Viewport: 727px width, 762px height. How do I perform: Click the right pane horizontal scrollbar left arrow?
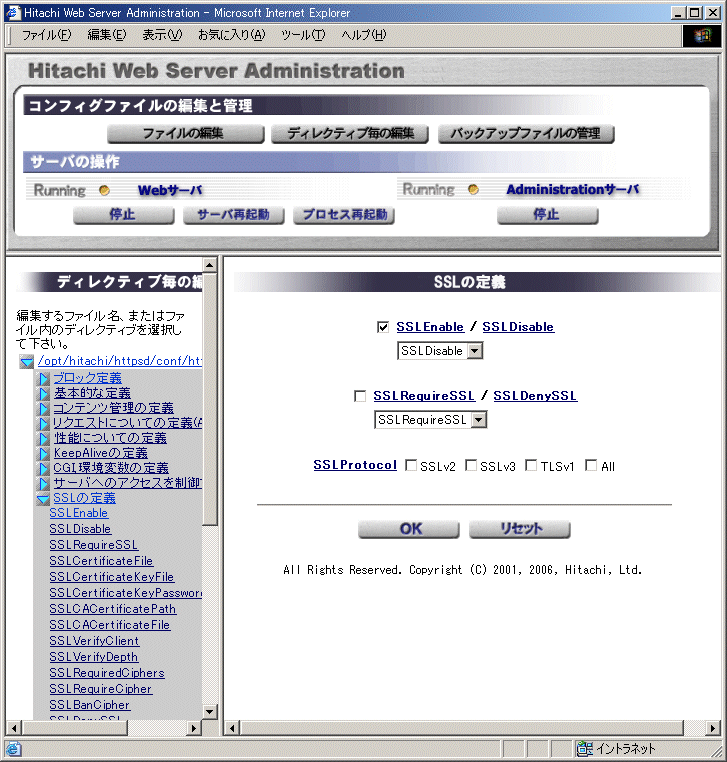pos(232,728)
